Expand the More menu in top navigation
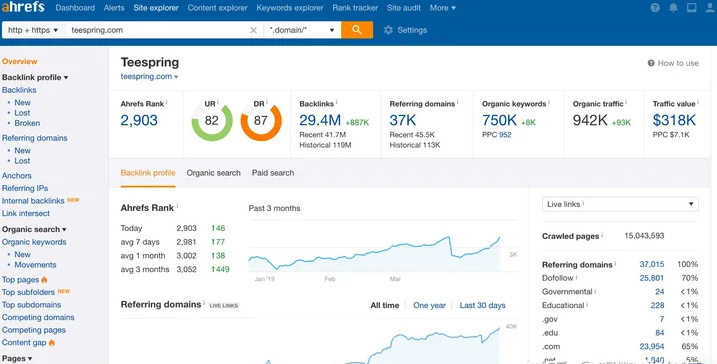This screenshot has height=364, width=717. [x=443, y=8]
